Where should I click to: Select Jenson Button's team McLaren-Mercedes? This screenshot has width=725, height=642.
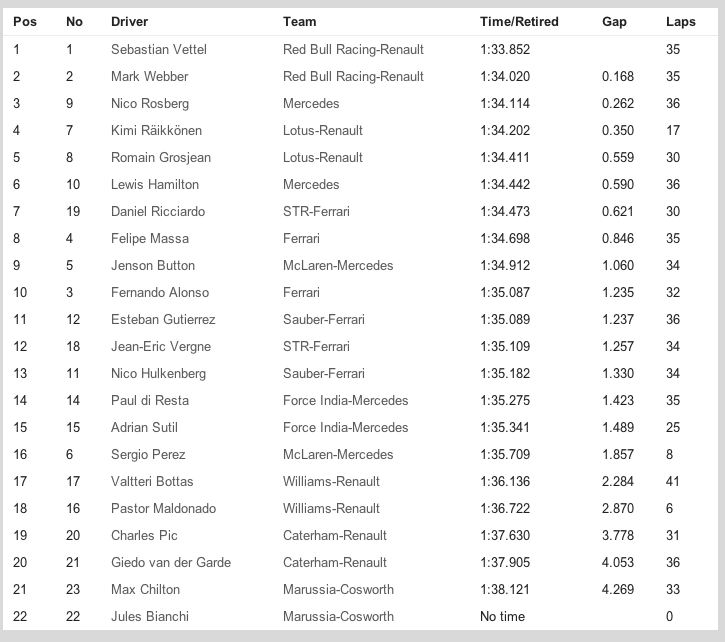coord(338,265)
